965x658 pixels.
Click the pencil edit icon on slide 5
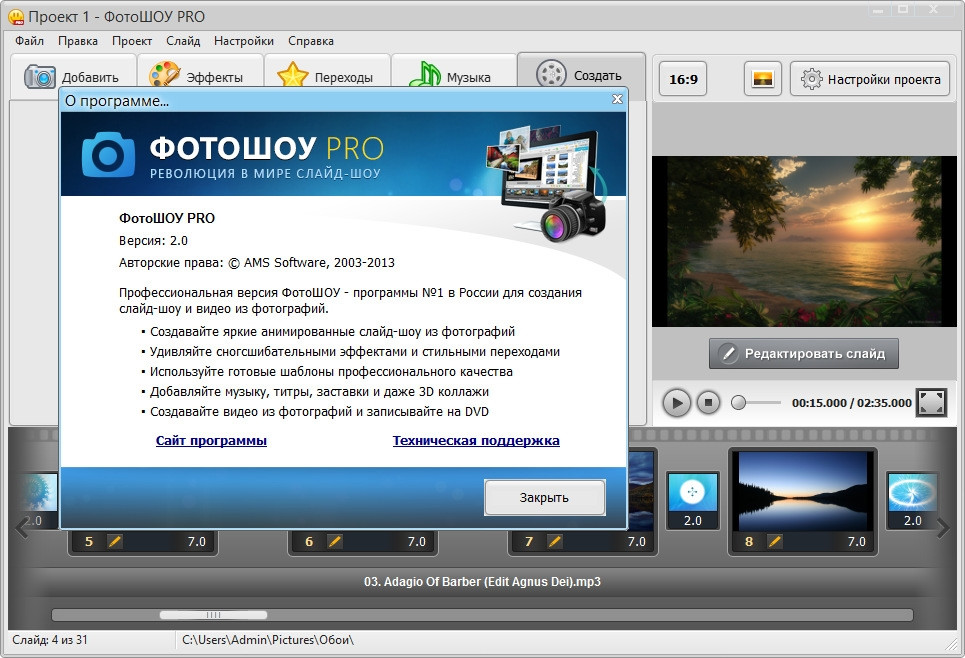click(115, 542)
